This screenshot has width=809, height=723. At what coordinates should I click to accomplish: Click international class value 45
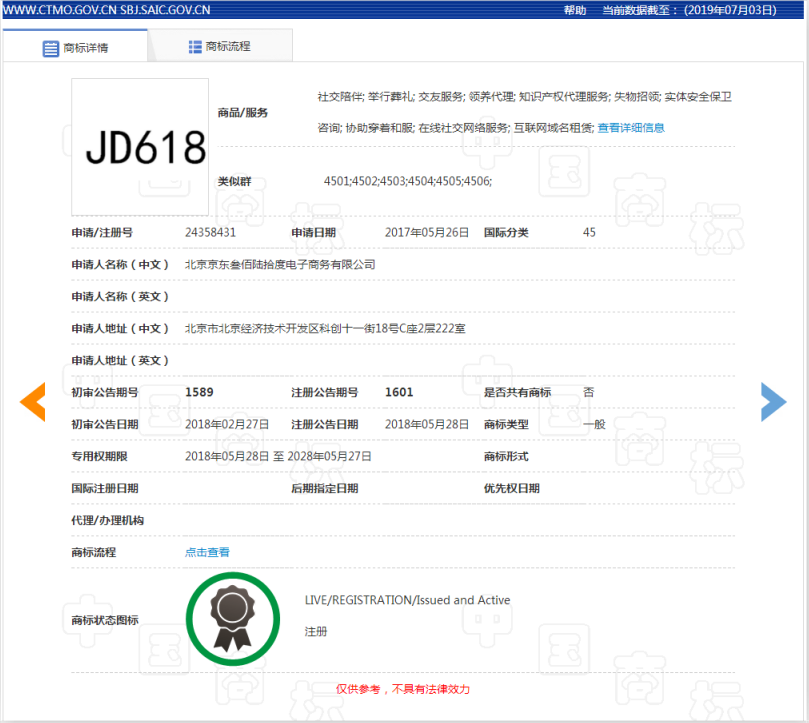[589, 233]
